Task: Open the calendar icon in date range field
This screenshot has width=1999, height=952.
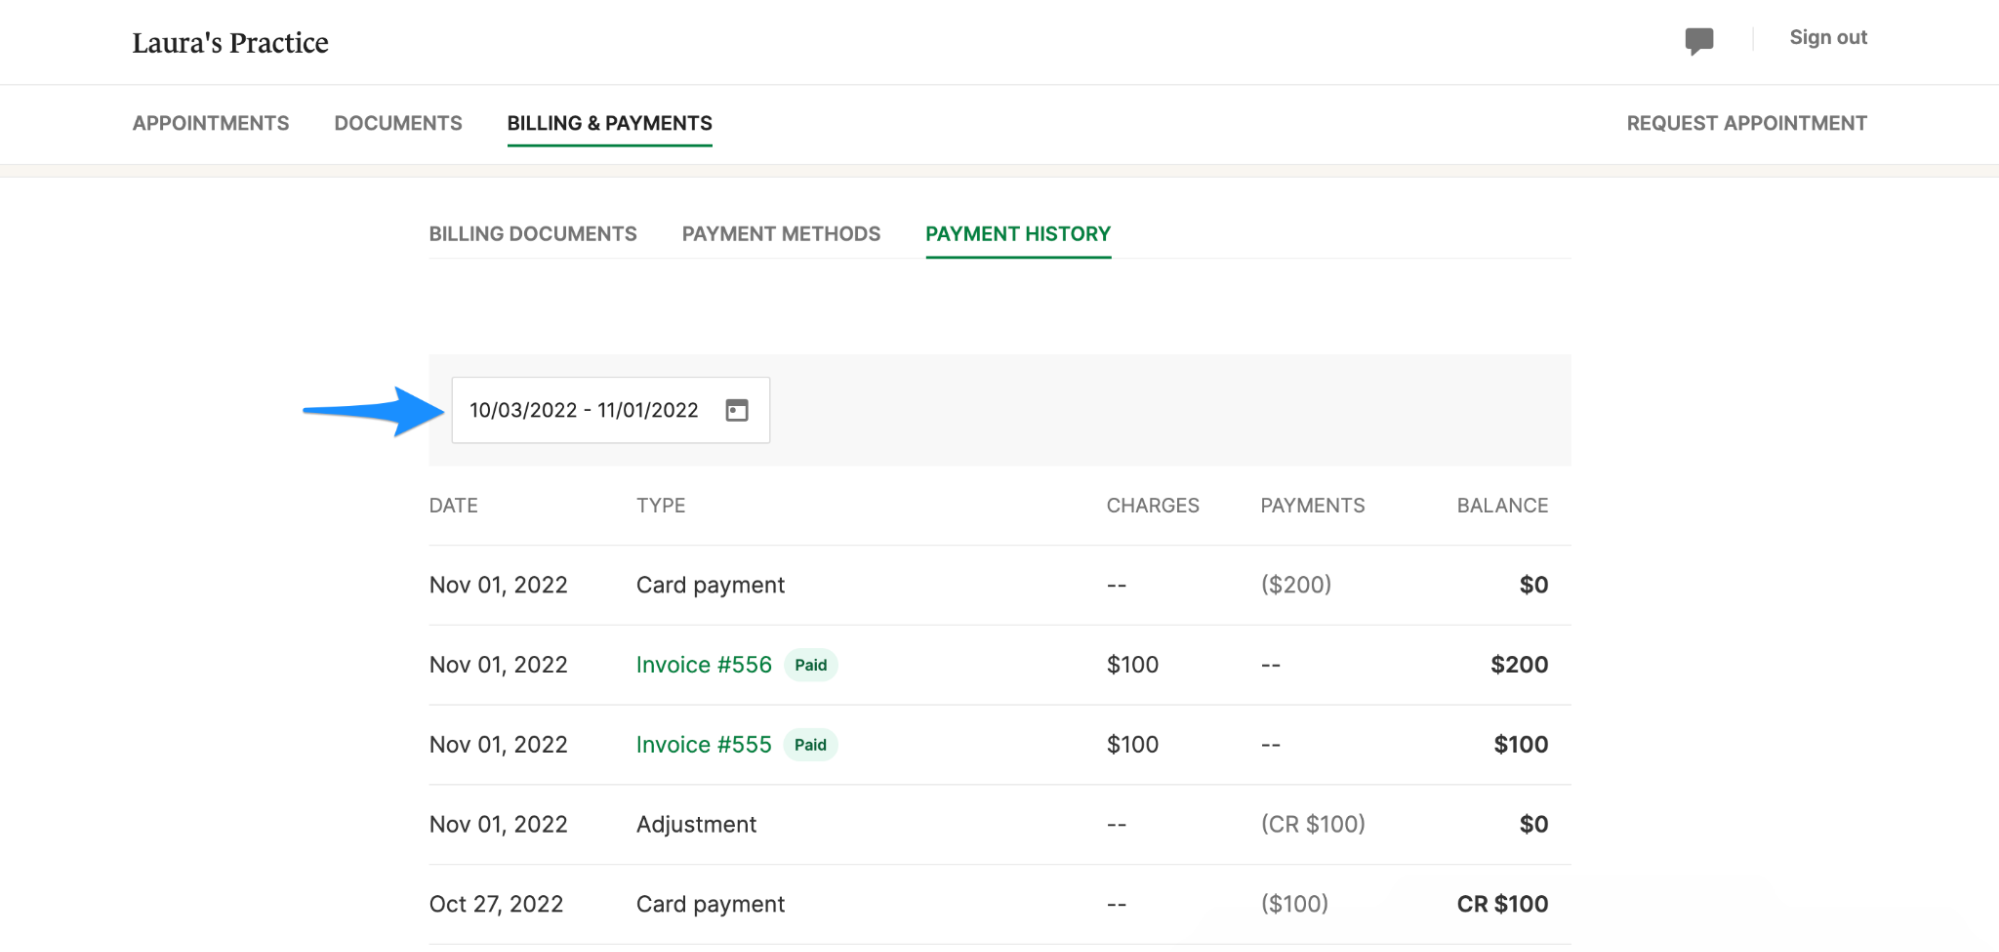Action: 737,410
